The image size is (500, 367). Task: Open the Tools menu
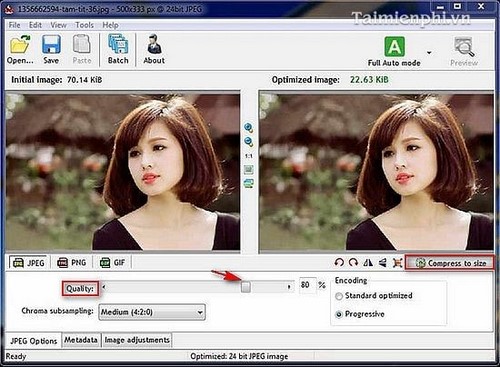(84, 25)
